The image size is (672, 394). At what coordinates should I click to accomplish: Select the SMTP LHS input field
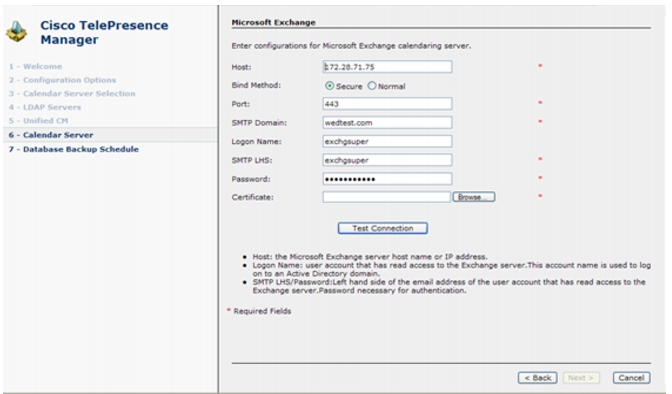pyautogui.click(x=387, y=160)
